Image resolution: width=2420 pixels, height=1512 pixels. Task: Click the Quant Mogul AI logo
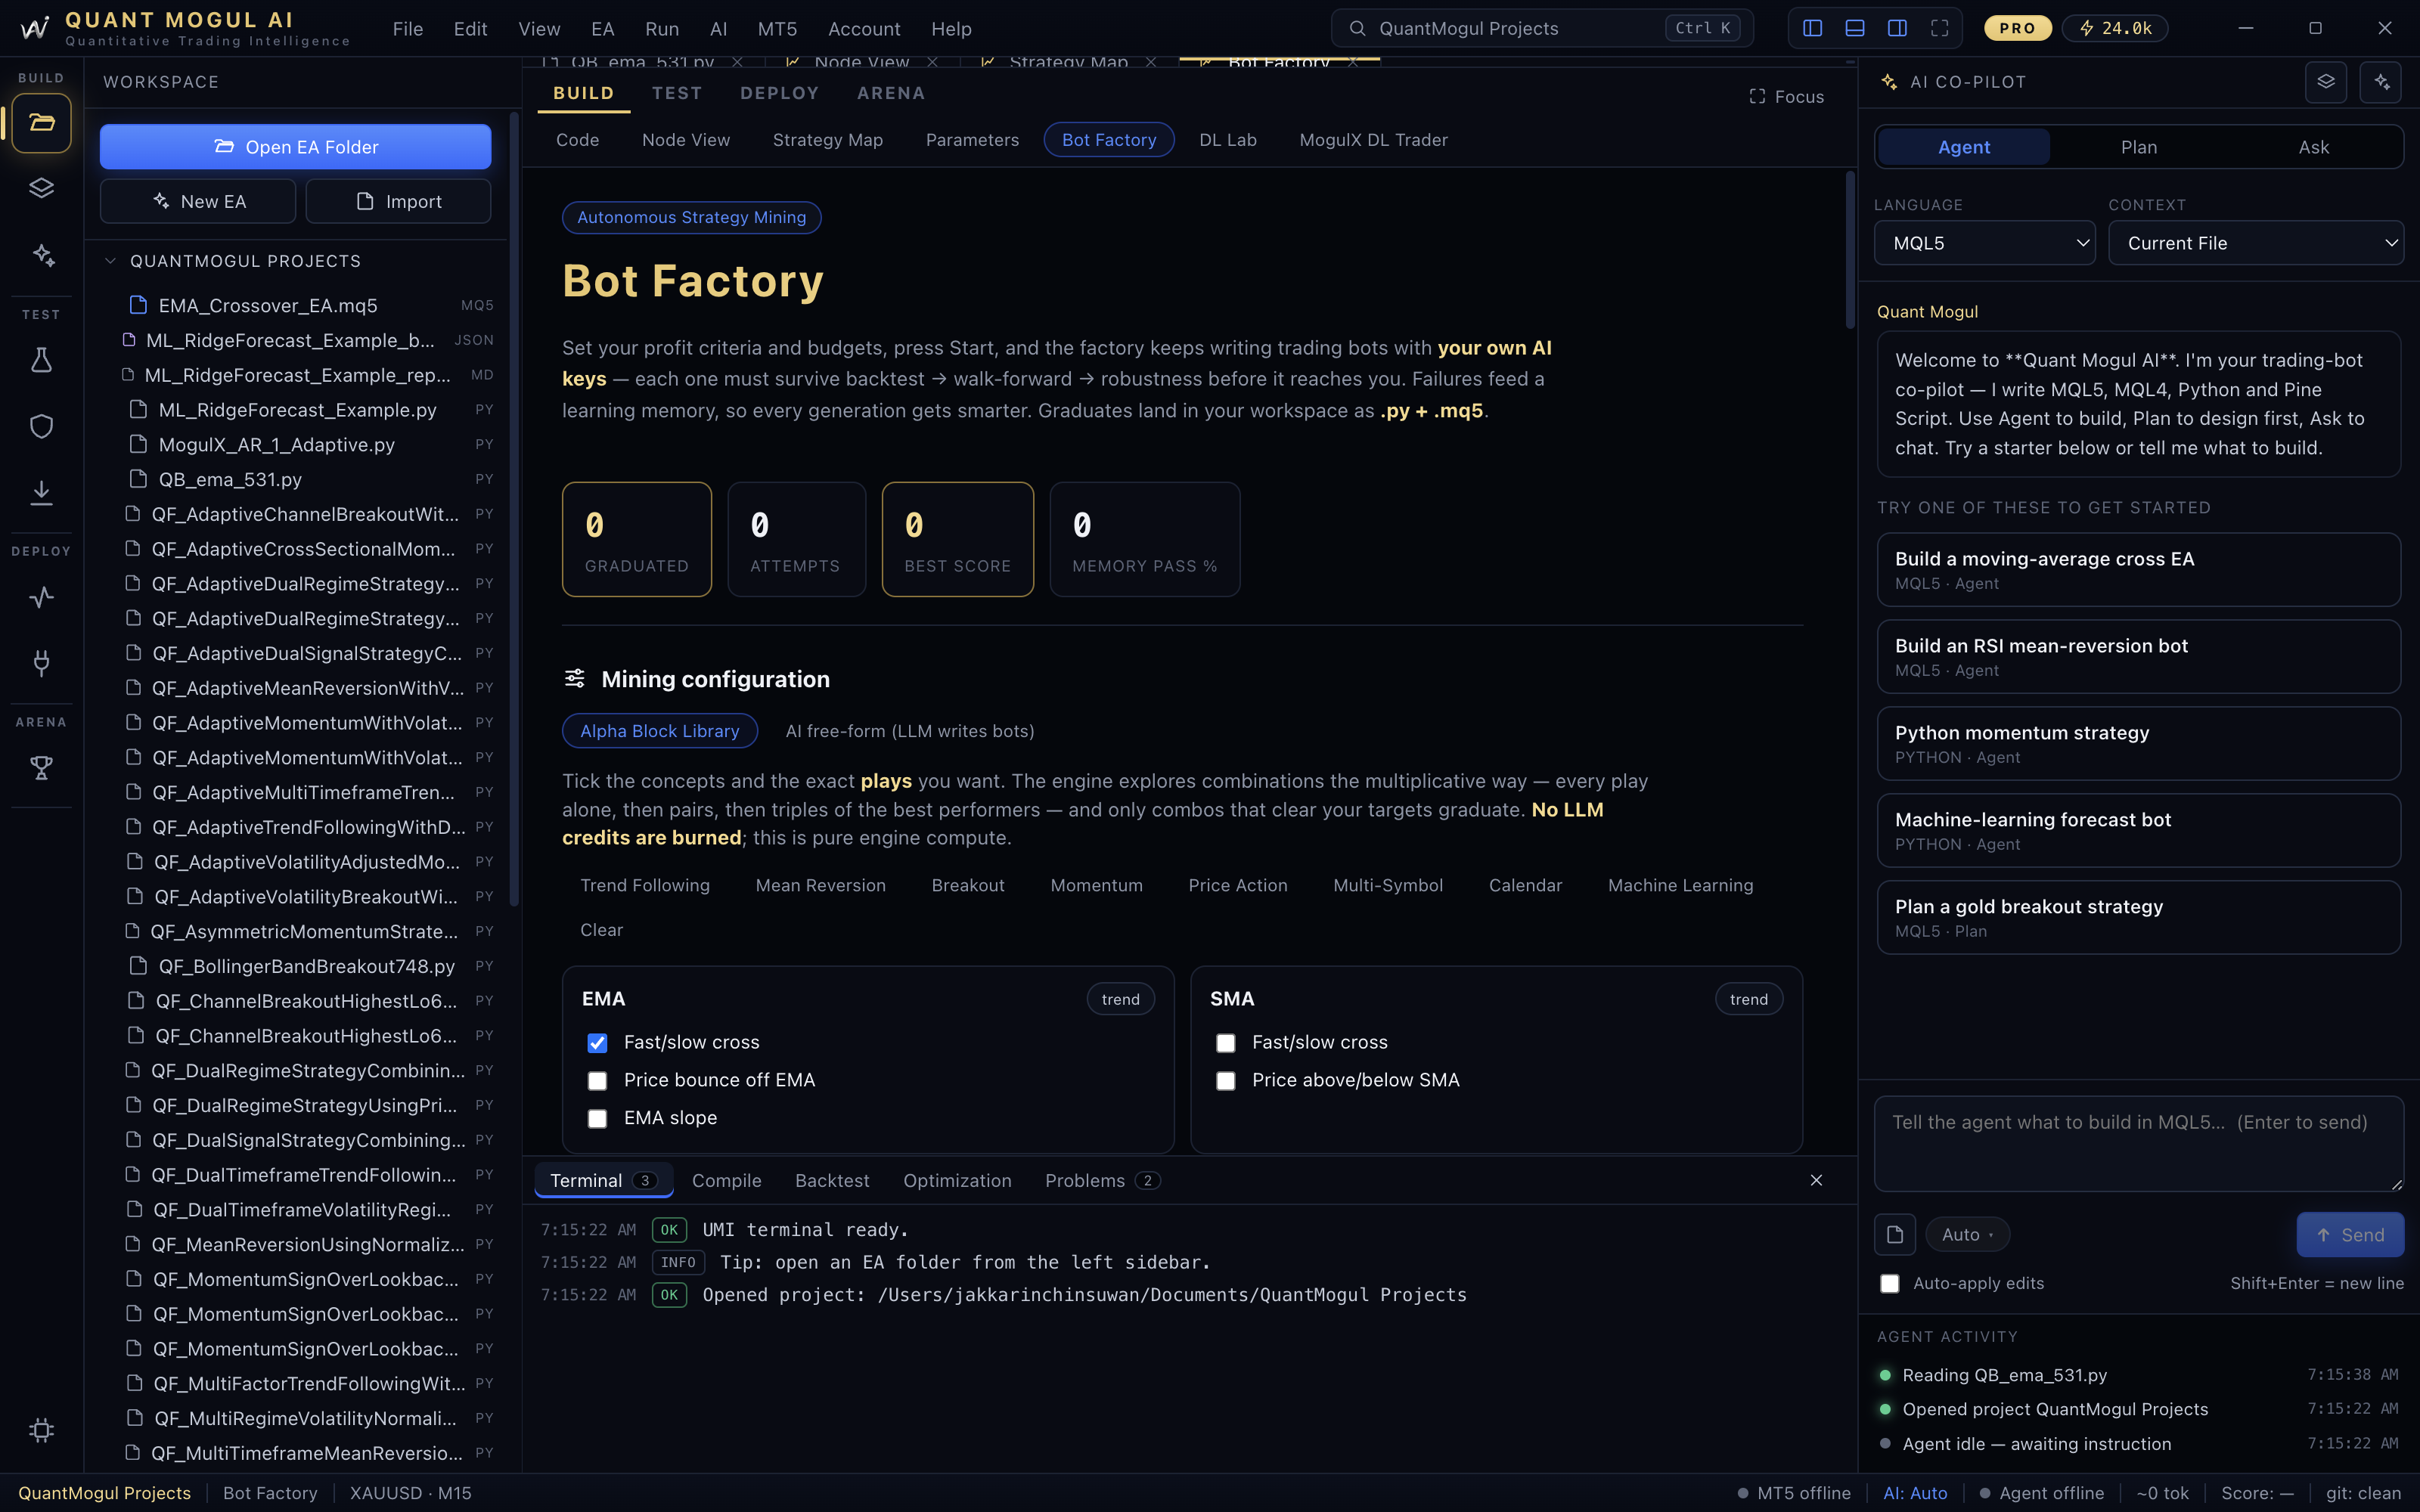(x=35, y=28)
